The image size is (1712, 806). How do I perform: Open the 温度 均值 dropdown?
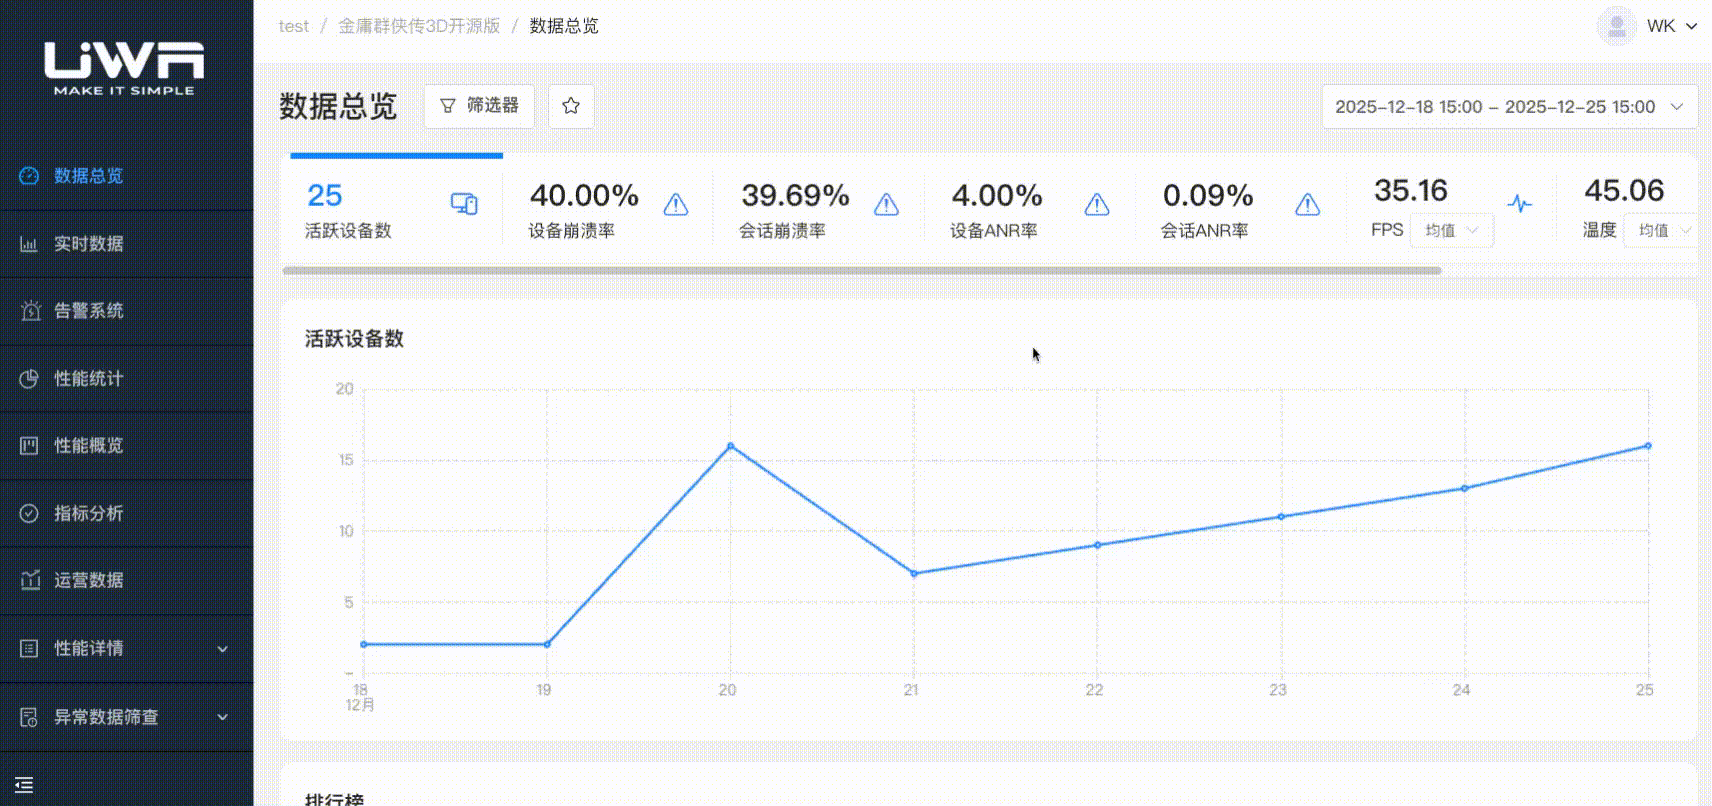[x=1662, y=230]
